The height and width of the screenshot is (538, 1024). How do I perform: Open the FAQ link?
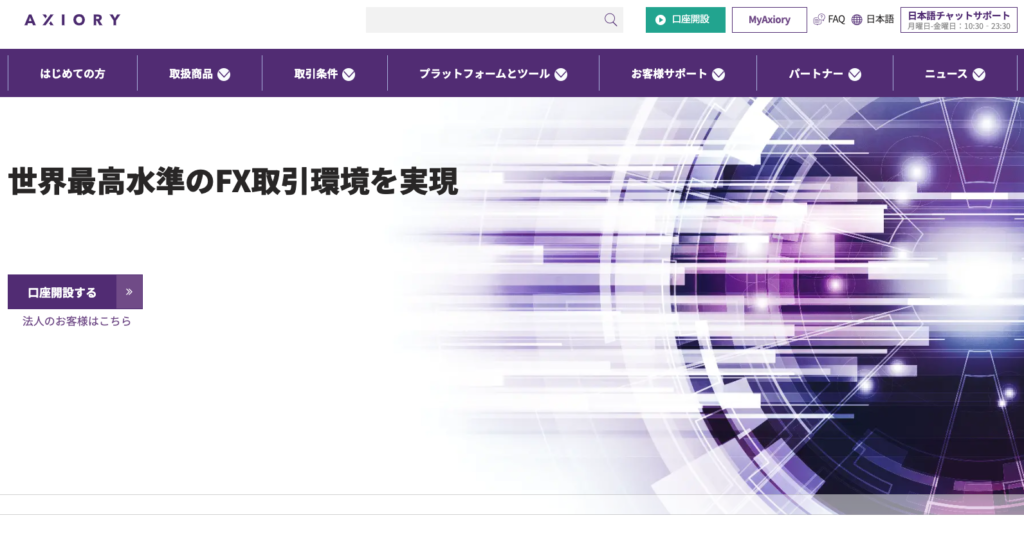(836, 20)
